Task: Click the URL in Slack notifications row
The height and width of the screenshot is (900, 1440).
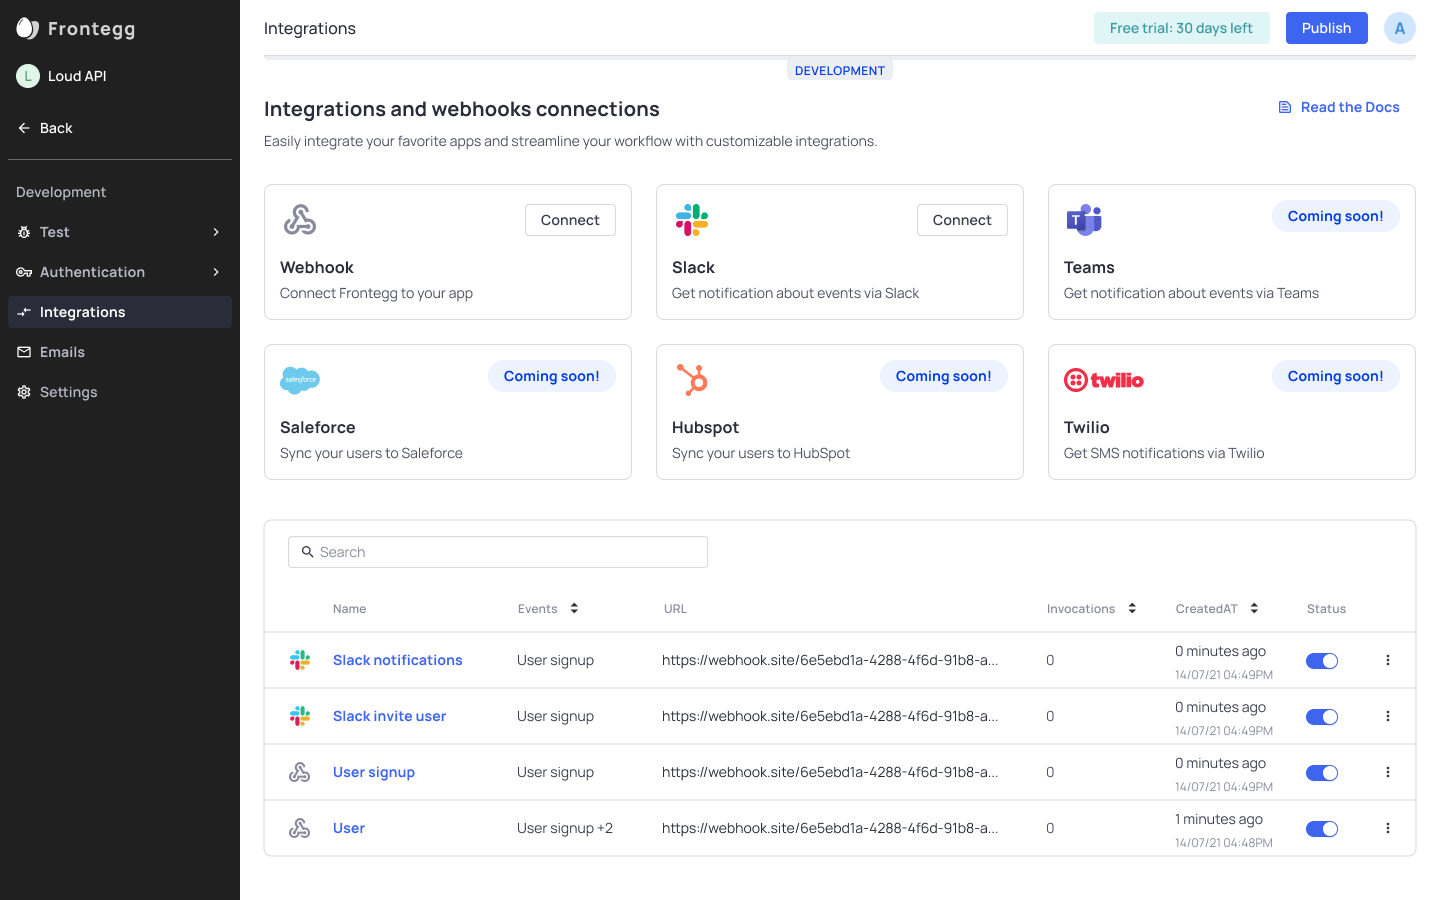Action: pos(830,660)
